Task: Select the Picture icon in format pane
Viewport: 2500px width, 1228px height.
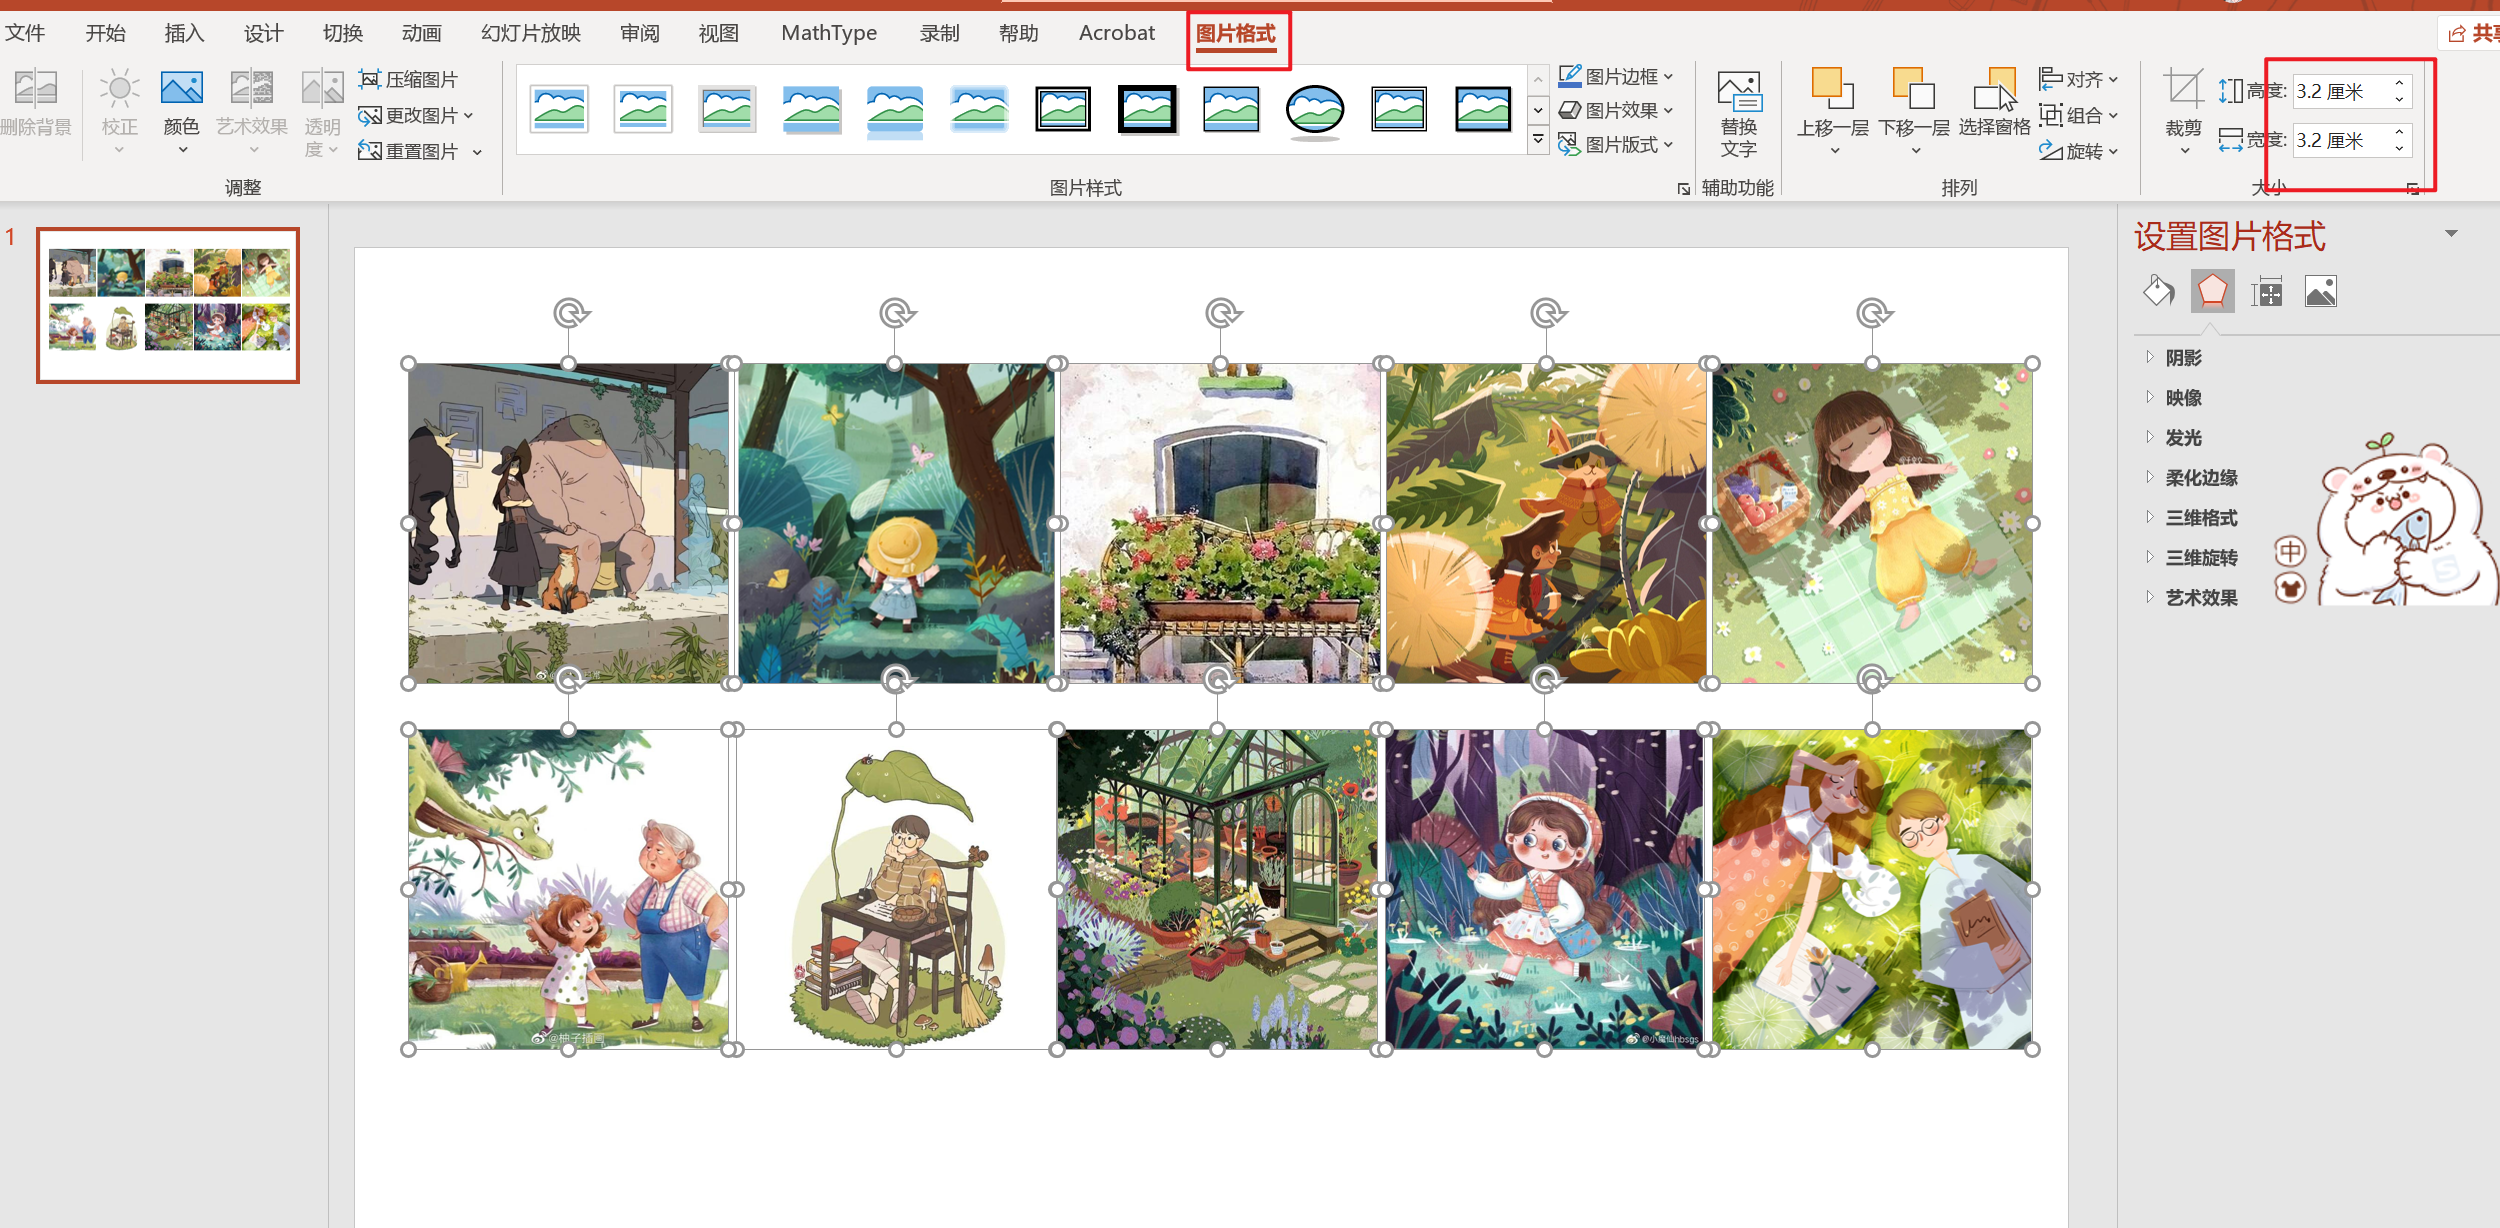Action: [x=2320, y=292]
